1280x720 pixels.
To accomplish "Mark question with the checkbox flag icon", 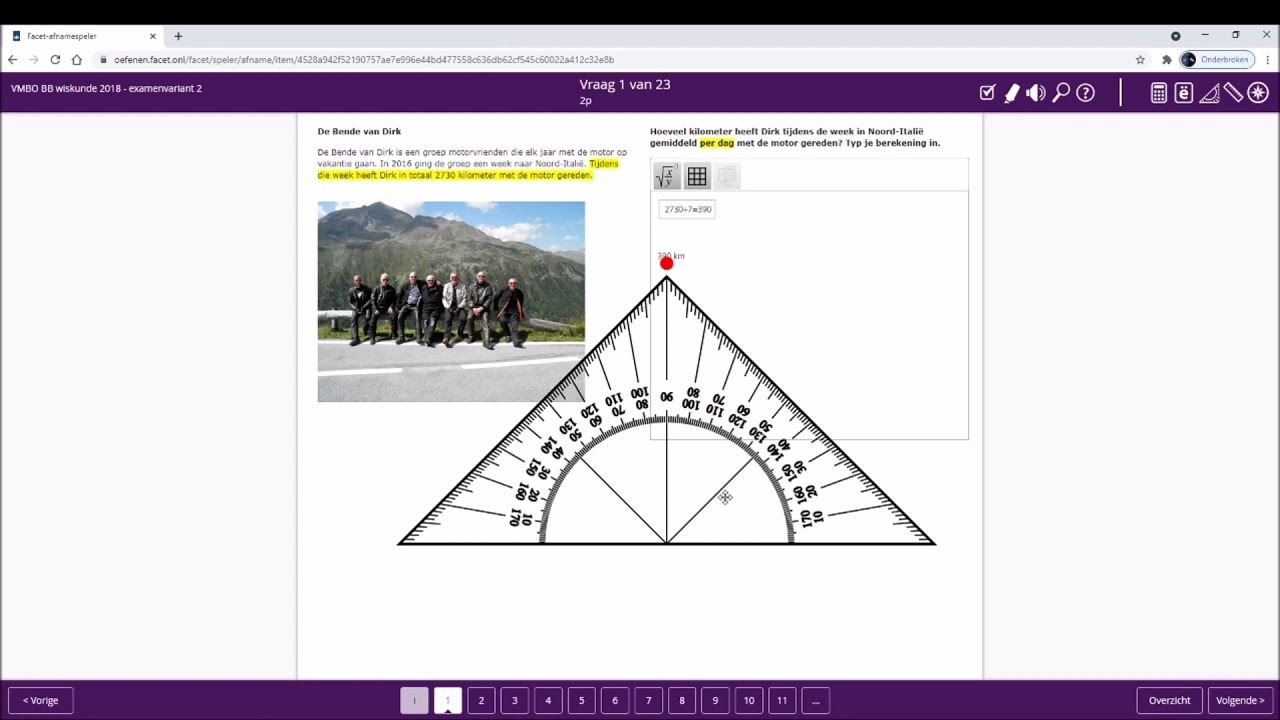I will [987, 93].
